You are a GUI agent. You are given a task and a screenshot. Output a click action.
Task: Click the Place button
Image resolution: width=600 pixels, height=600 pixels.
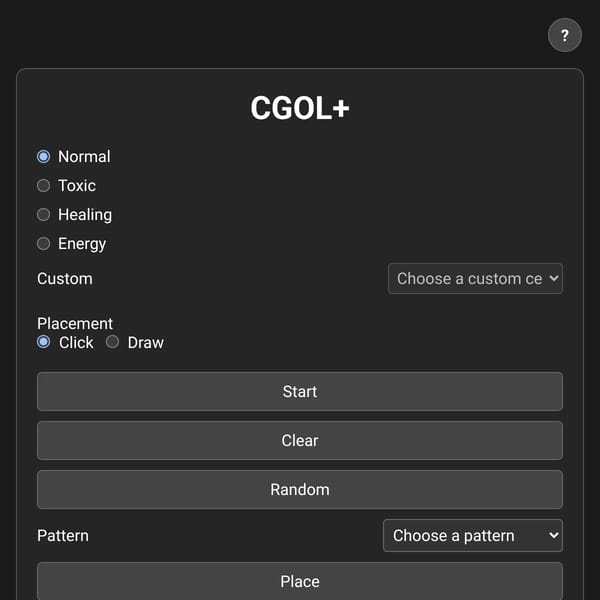(300, 581)
